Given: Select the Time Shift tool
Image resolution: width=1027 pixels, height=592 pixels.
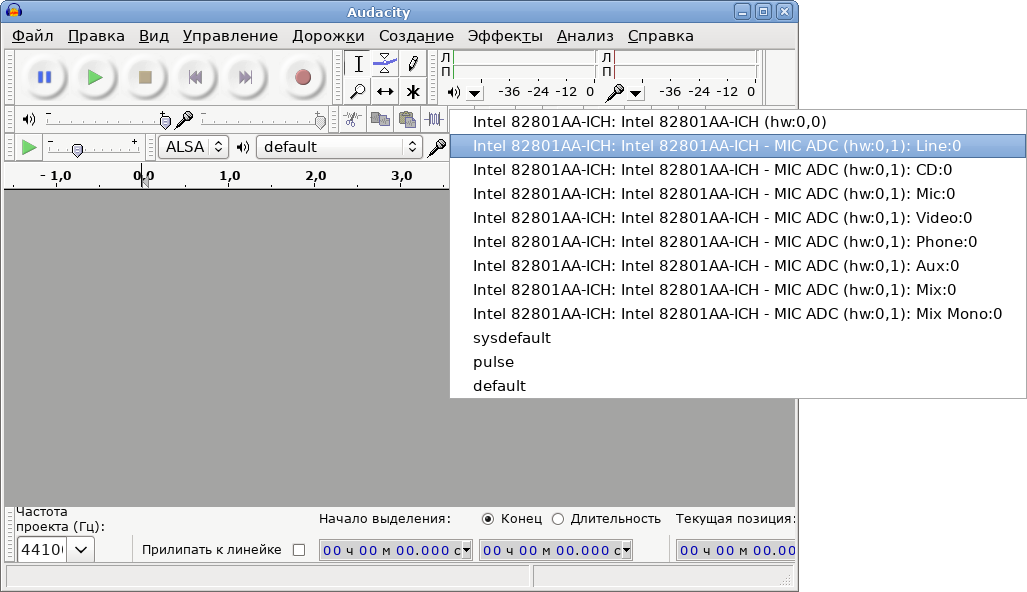Looking at the screenshot, I should click(385, 91).
